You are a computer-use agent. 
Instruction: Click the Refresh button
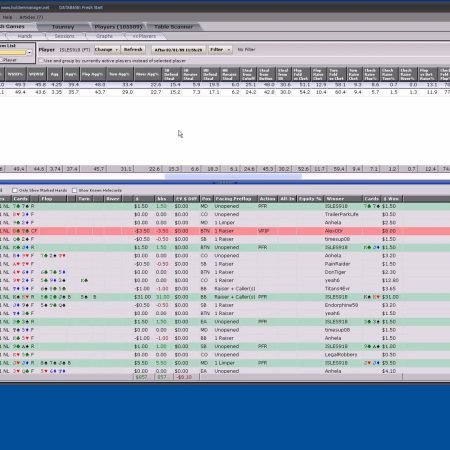click(x=133, y=50)
